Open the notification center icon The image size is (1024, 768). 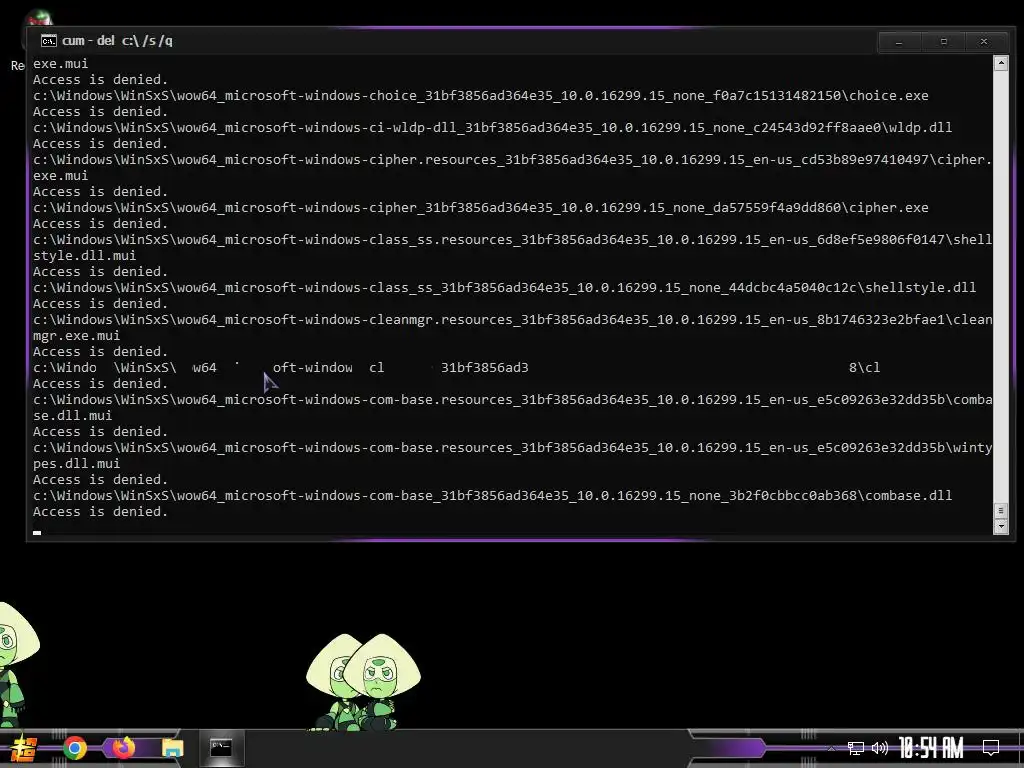(x=991, y=748)
